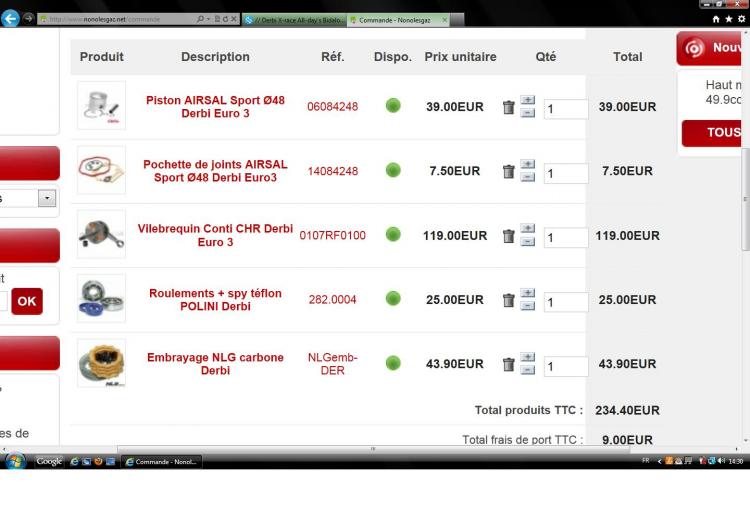750x509 pixels.
Task: Open a new blank browser tab
Action: coord(457,20)
